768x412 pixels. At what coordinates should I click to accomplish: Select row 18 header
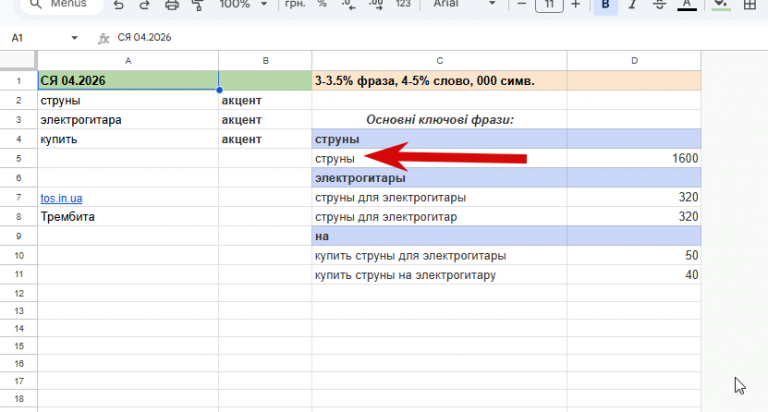(x=19, y=399)
